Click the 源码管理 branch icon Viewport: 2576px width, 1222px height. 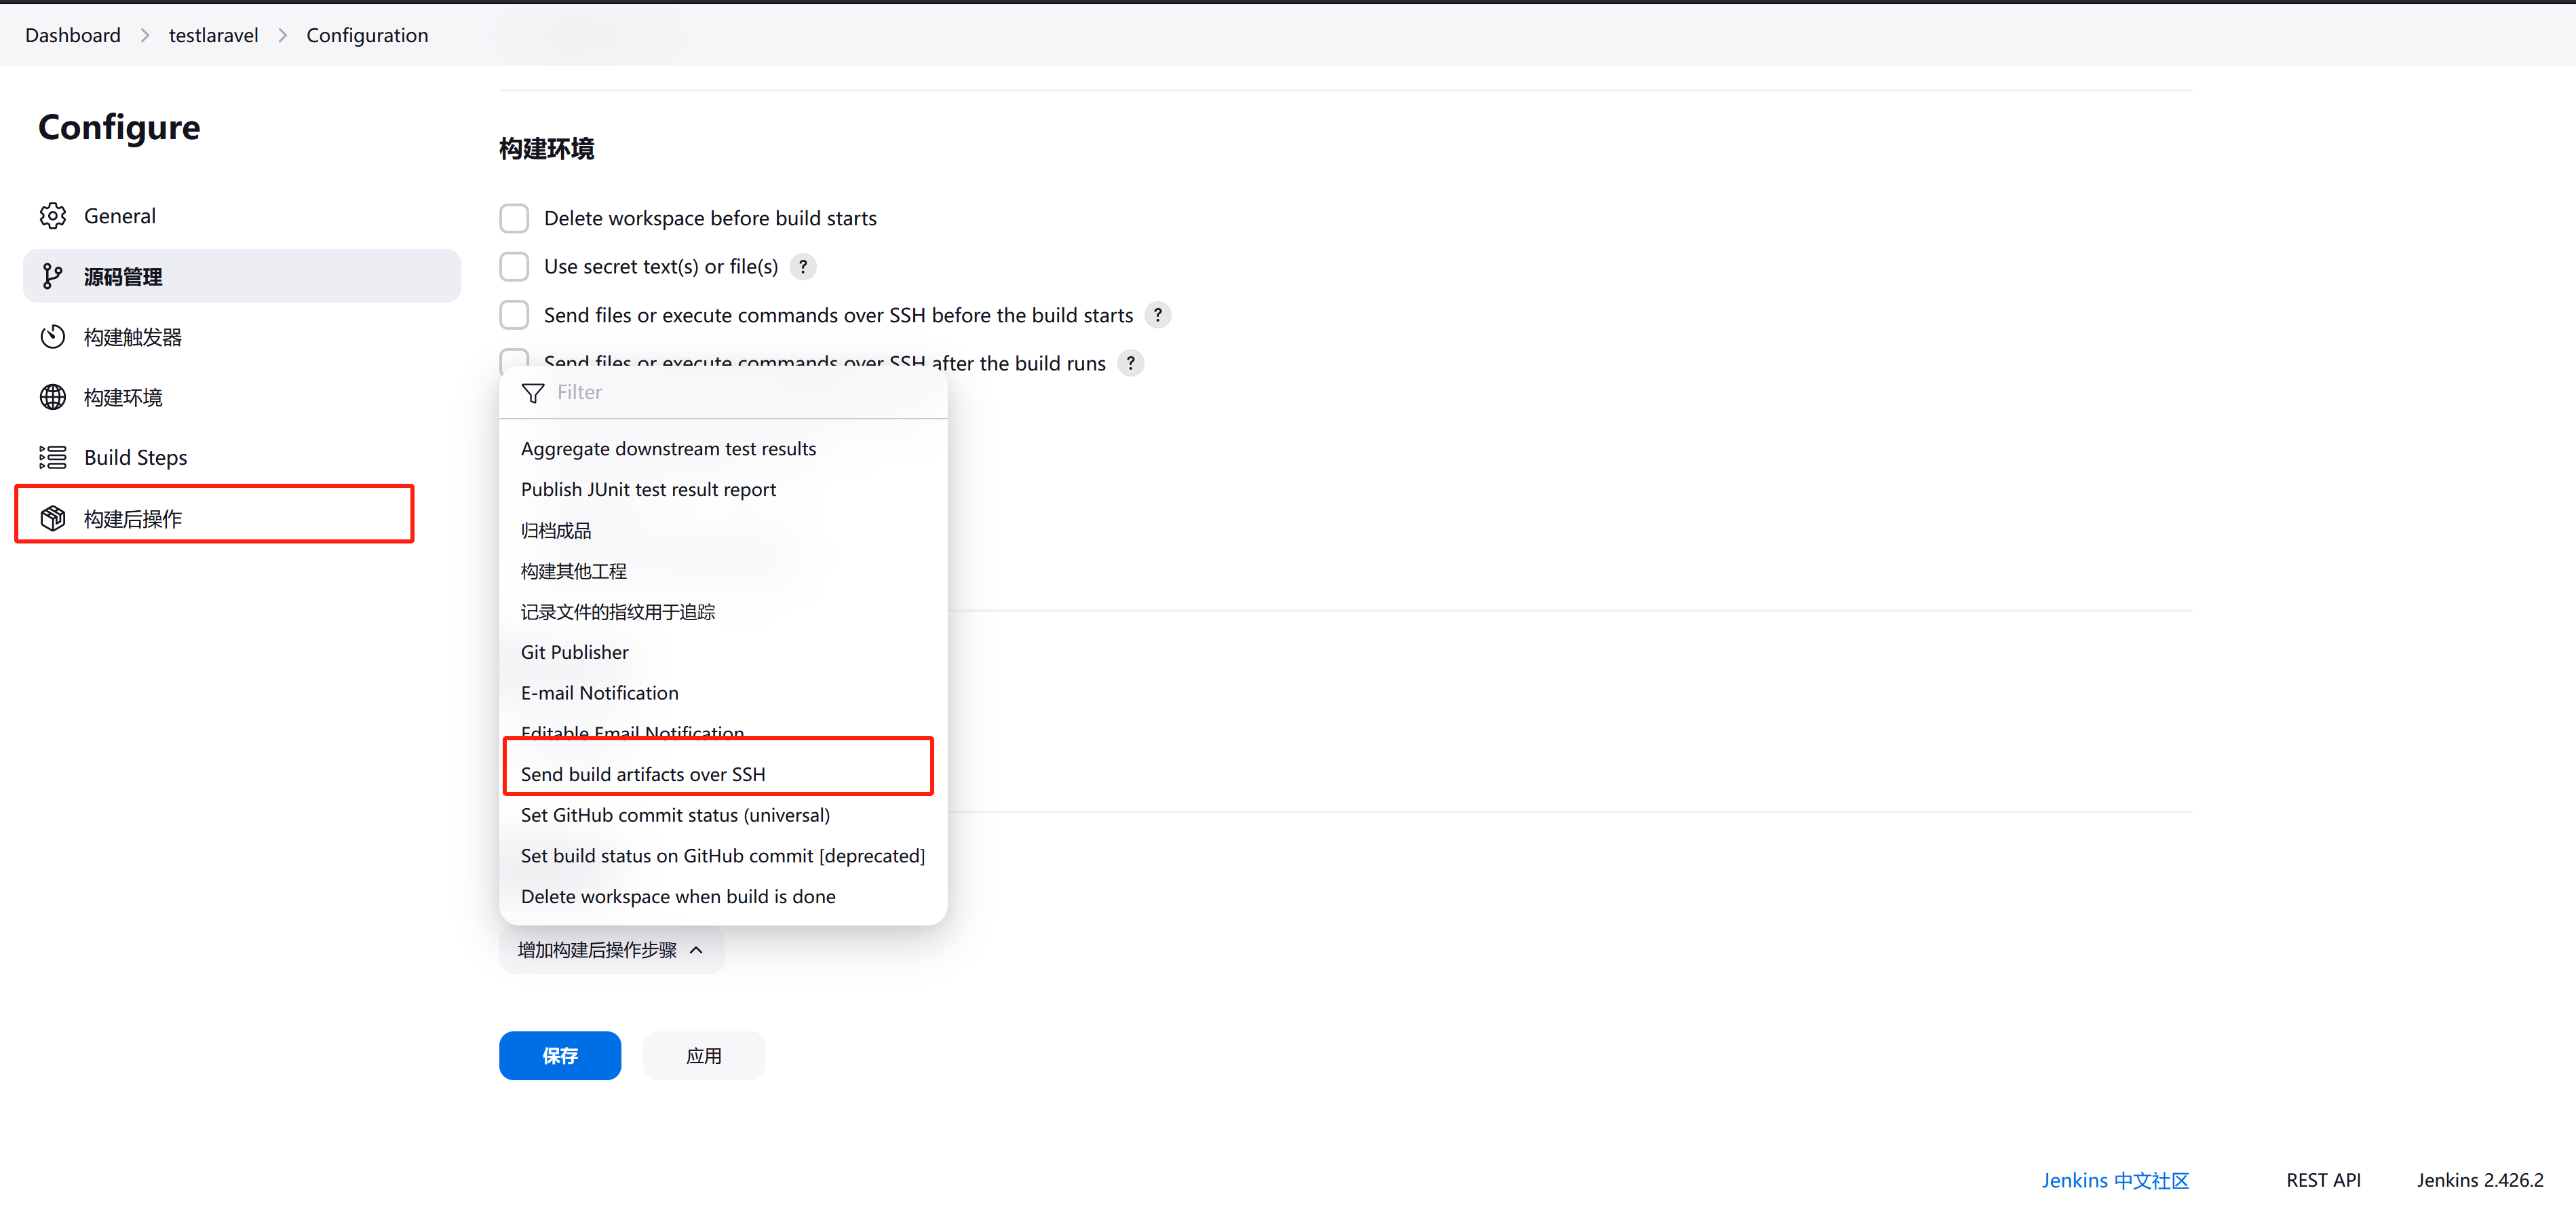[53, 277]
